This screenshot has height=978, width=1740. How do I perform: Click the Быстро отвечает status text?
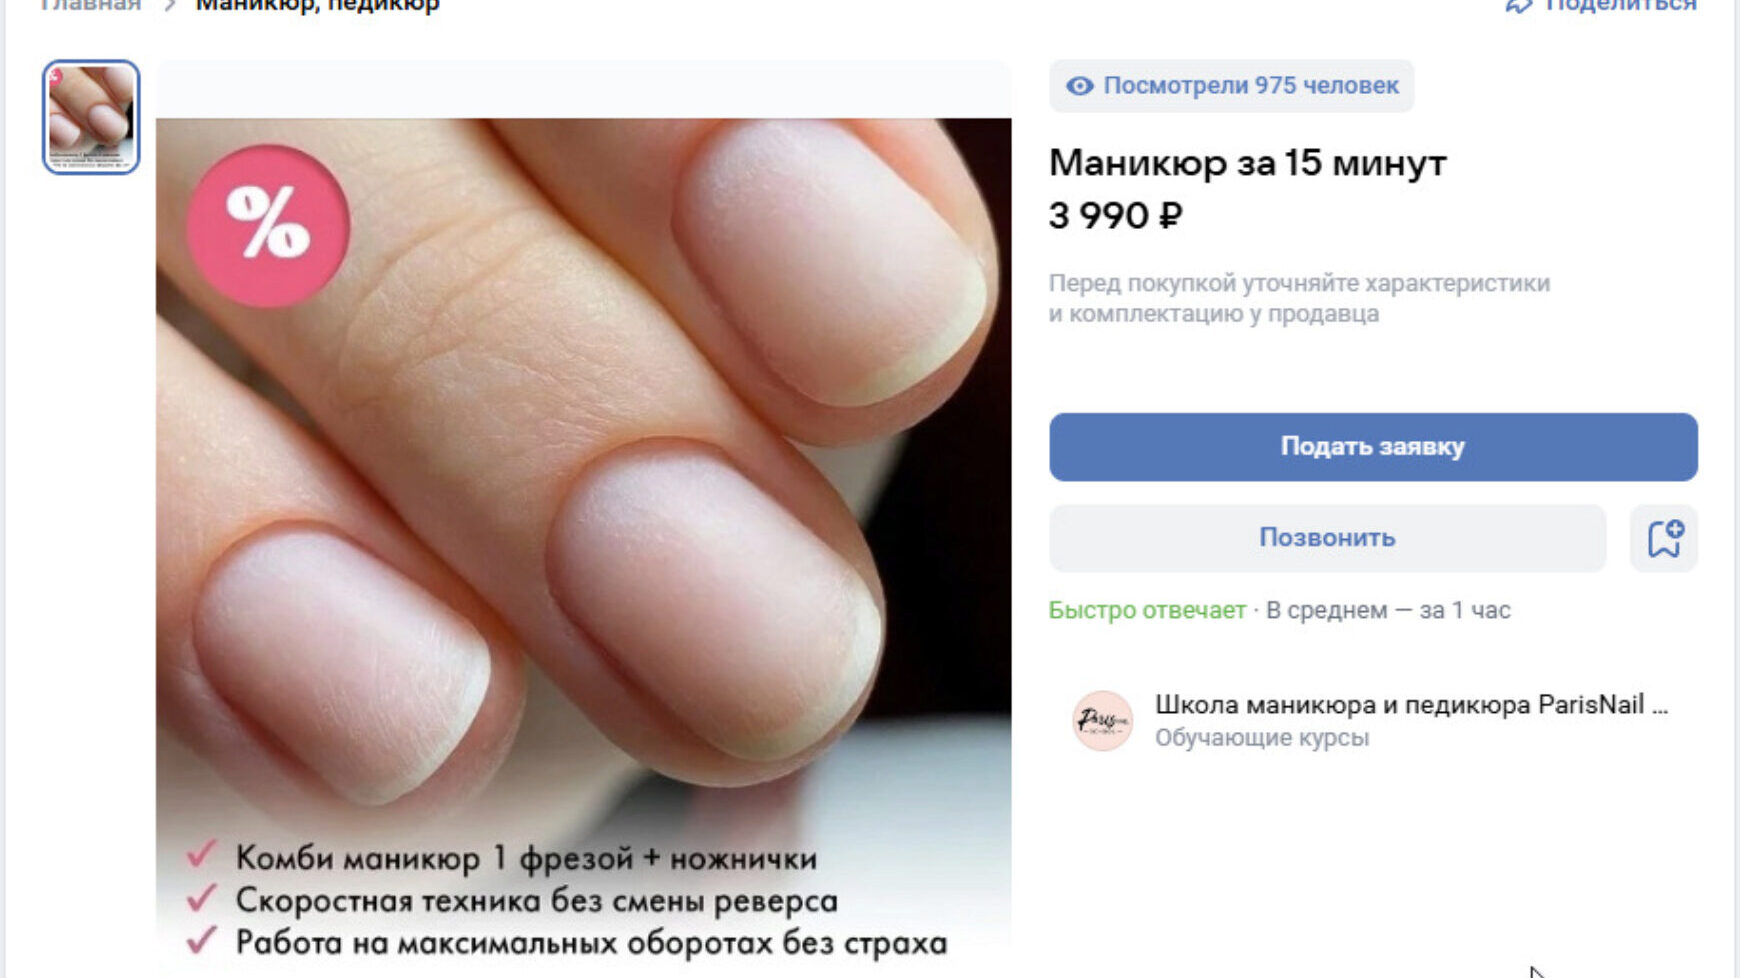(1147, 610)
